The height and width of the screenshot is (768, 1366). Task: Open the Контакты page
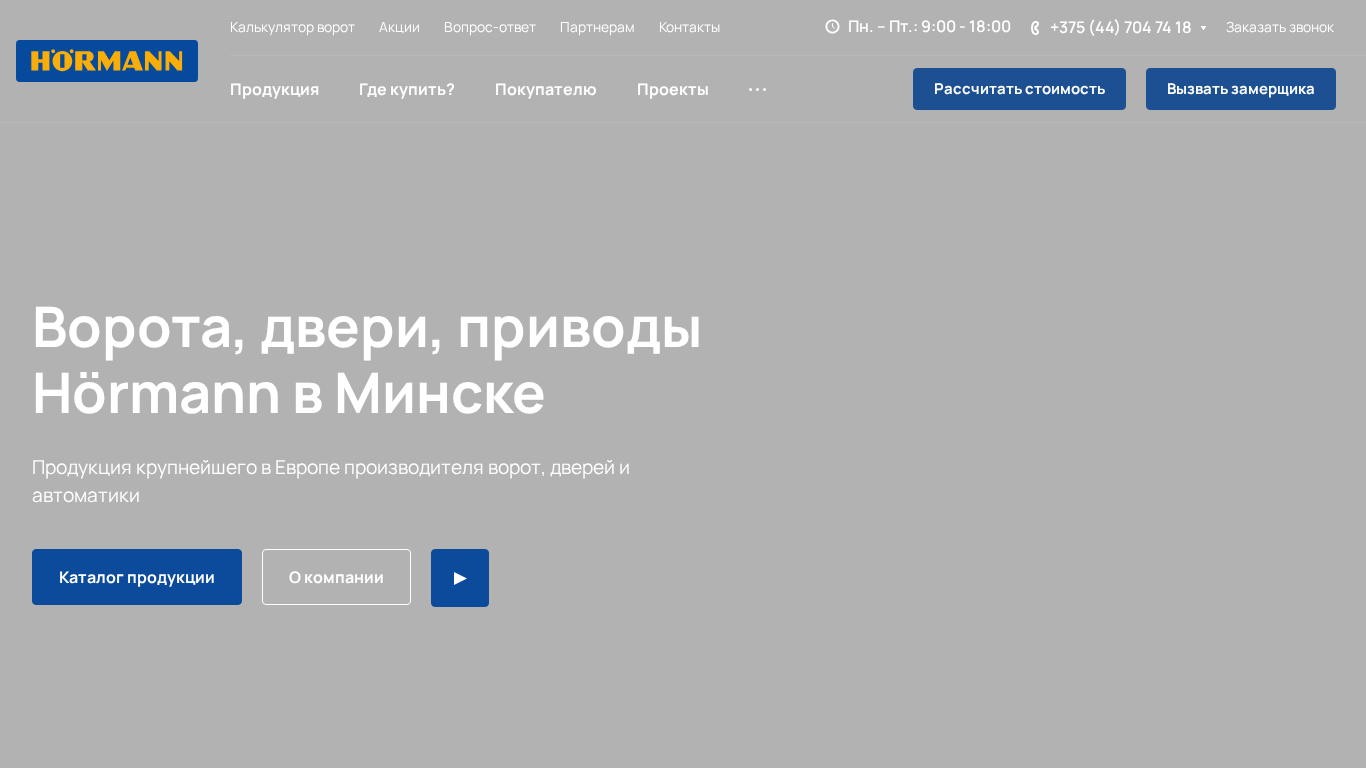689,27
